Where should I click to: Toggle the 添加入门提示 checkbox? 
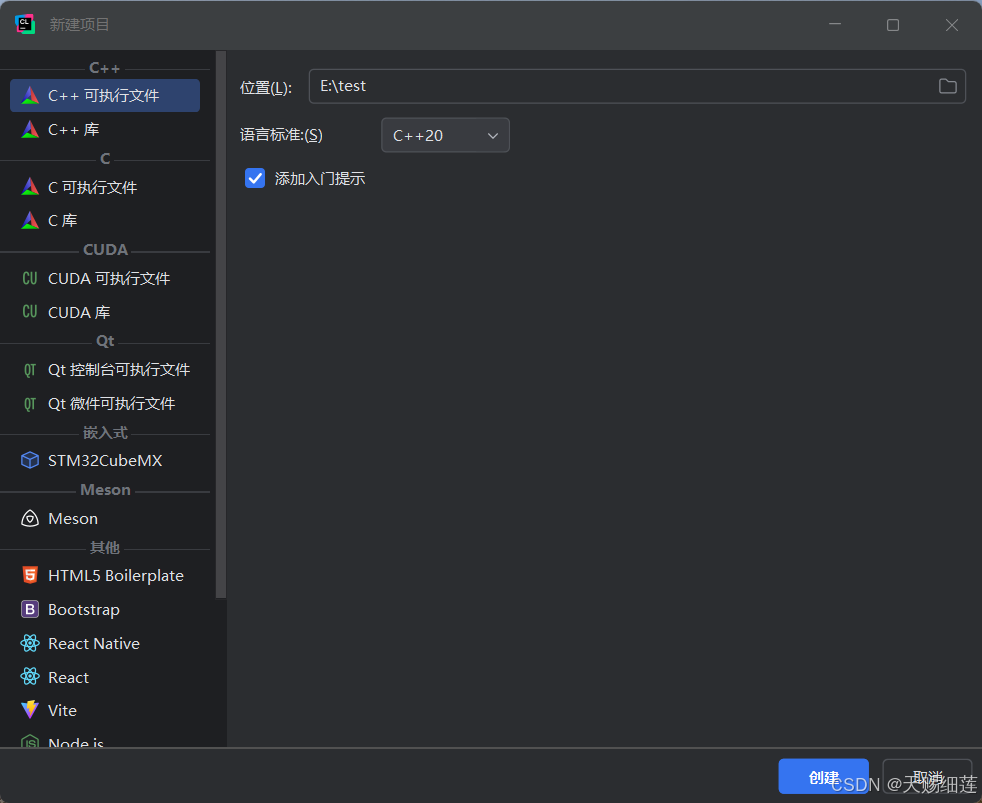coord(255,179)
